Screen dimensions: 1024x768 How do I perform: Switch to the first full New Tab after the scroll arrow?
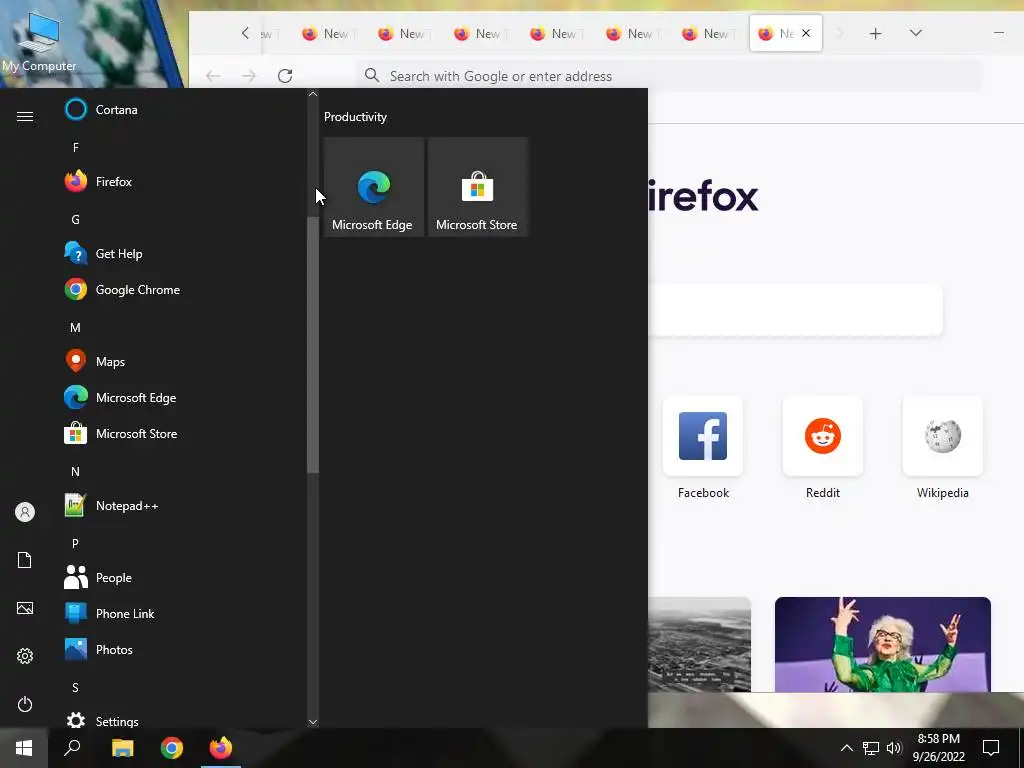326,33
